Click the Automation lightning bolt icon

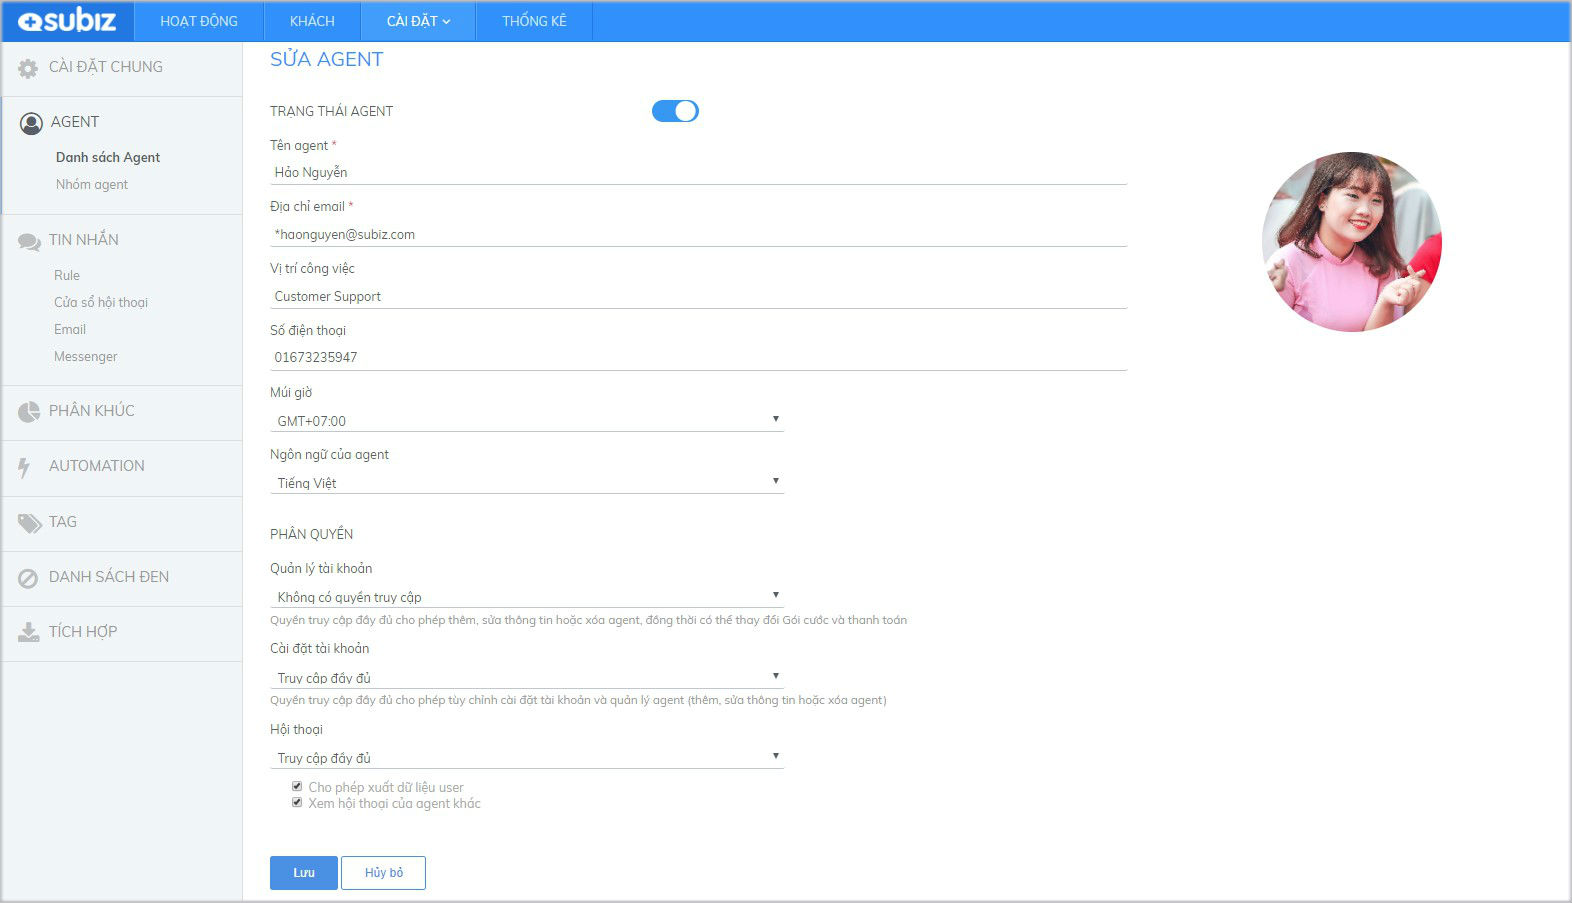(x=24, y=467)
